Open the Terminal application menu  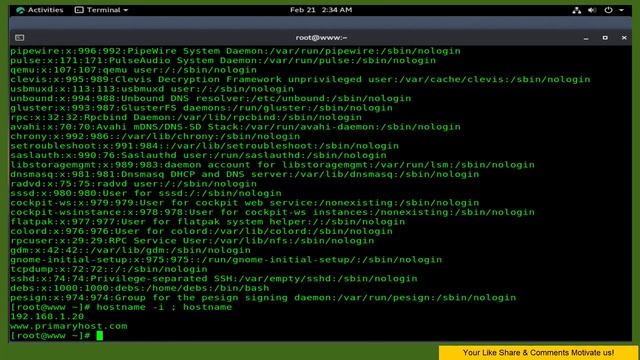(101, 10)
